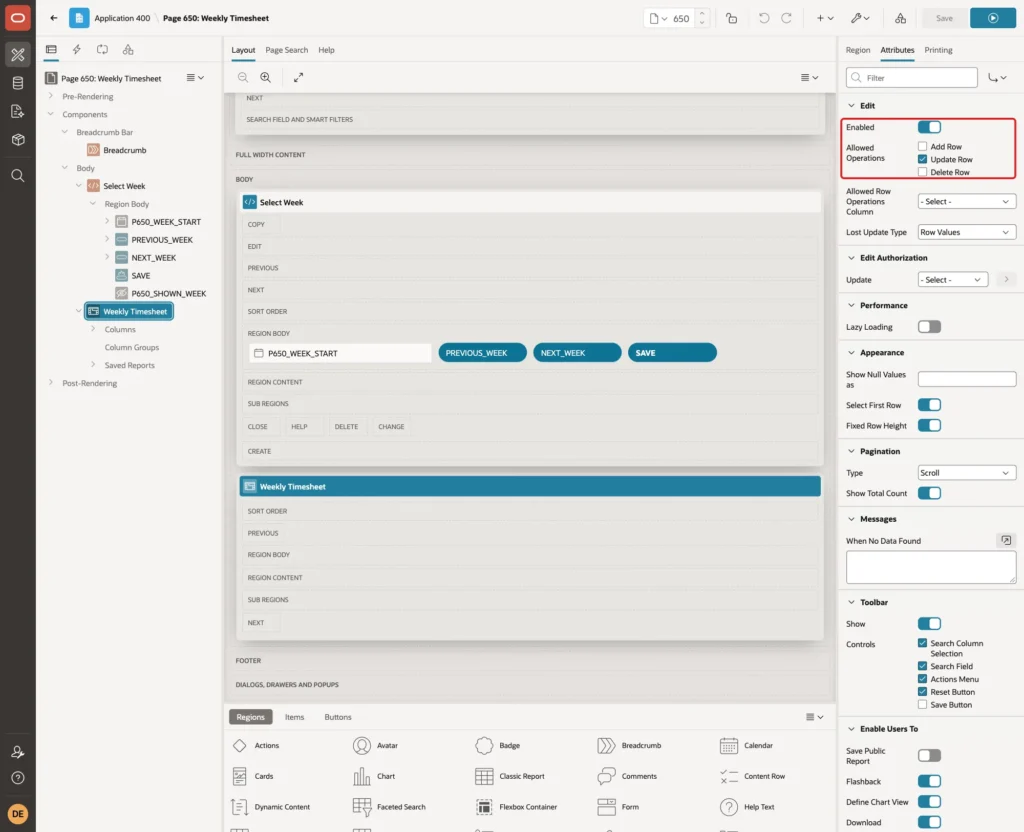Expand the Columns tree node
This screenshot has height=832, width=1024.
(x=93, y=329)
